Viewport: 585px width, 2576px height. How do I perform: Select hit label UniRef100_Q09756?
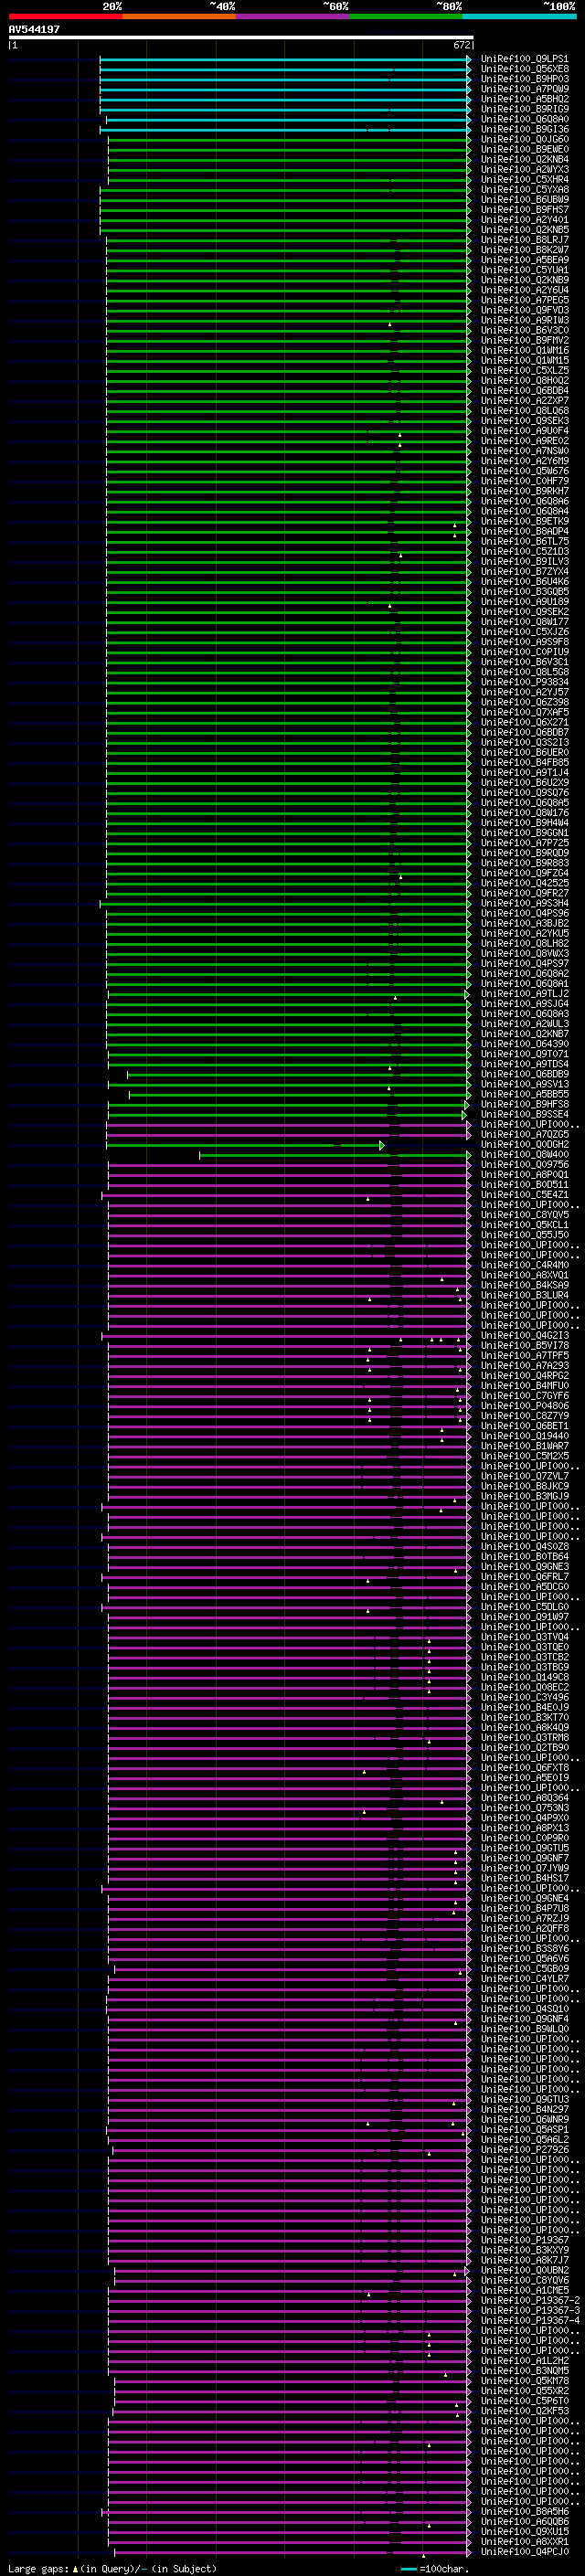[x=524, y=1164]
